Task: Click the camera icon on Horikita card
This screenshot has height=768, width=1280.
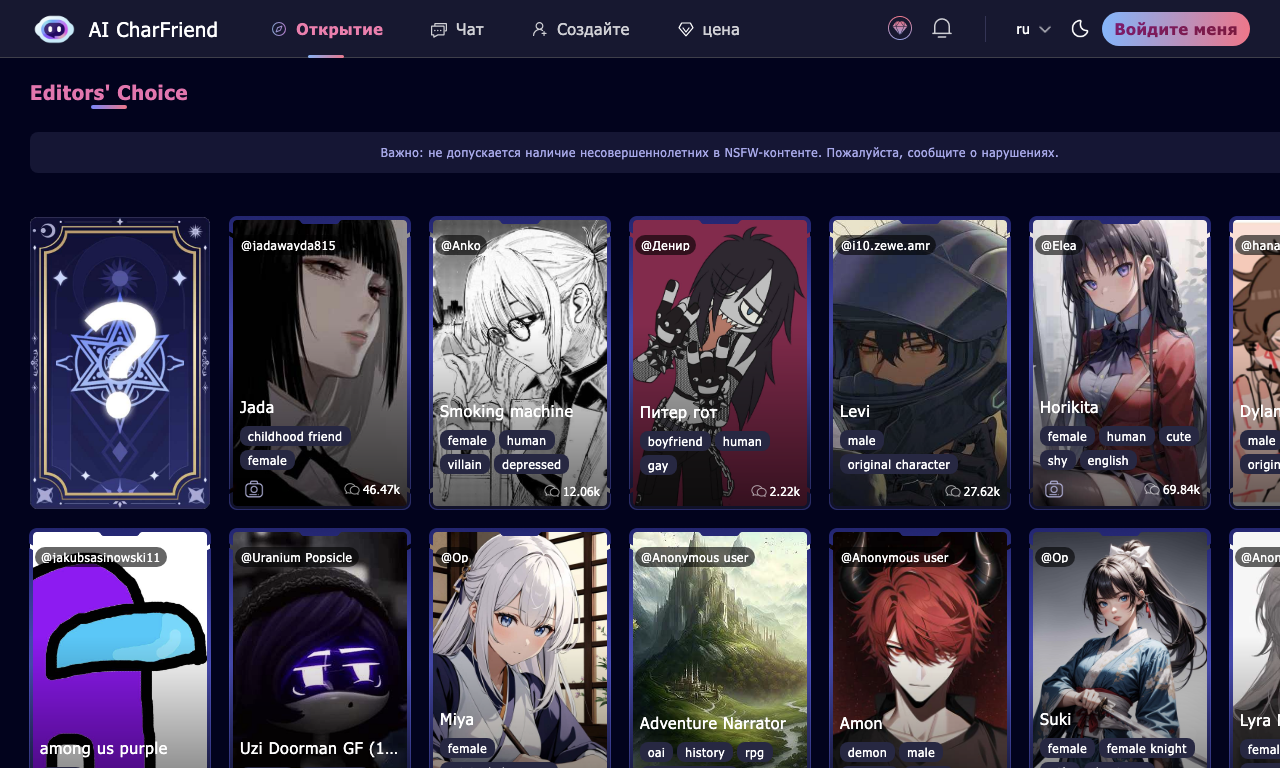Action: [x=1054, y=489]
